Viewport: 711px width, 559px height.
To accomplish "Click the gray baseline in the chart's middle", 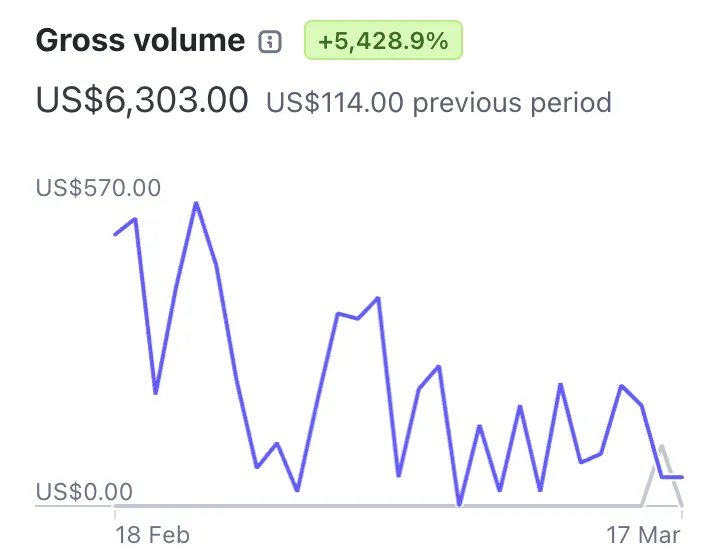I will click(x=380, y=506).
